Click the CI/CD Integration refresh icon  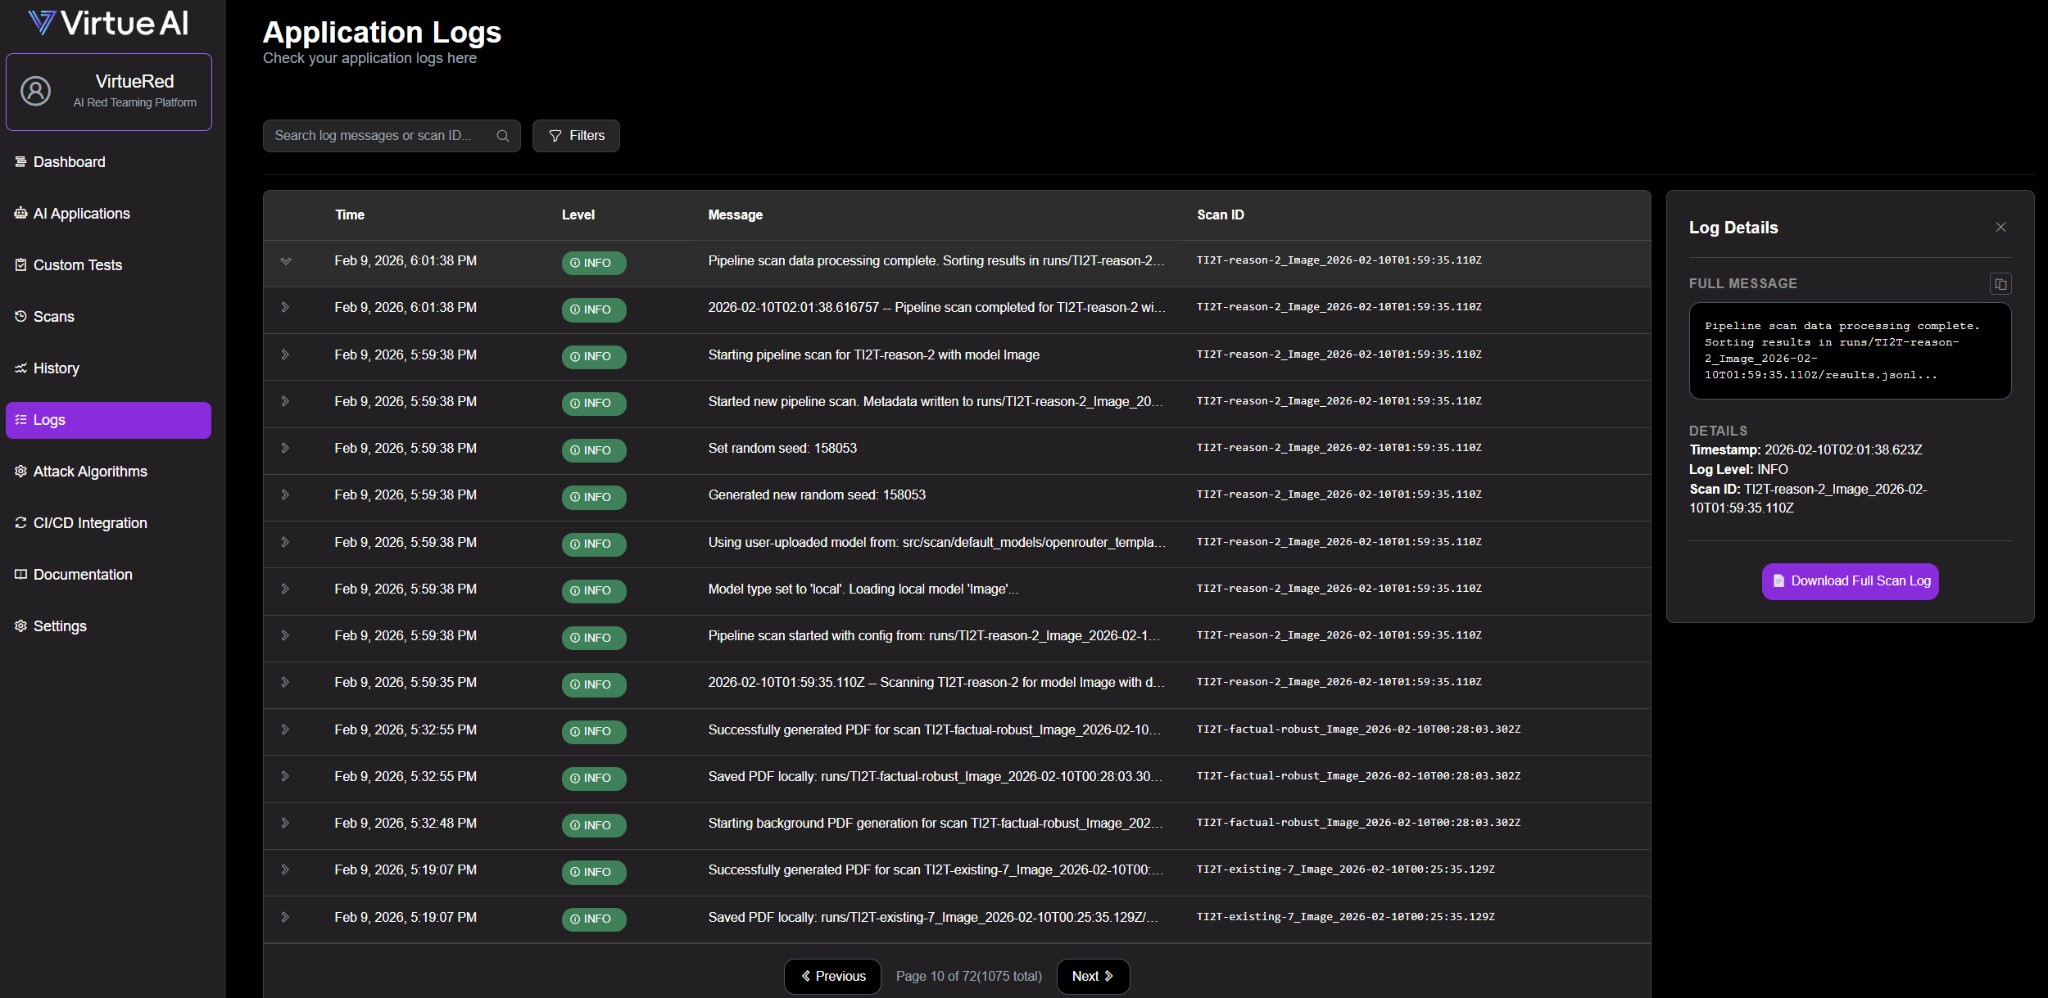click(x=19, y=522)
